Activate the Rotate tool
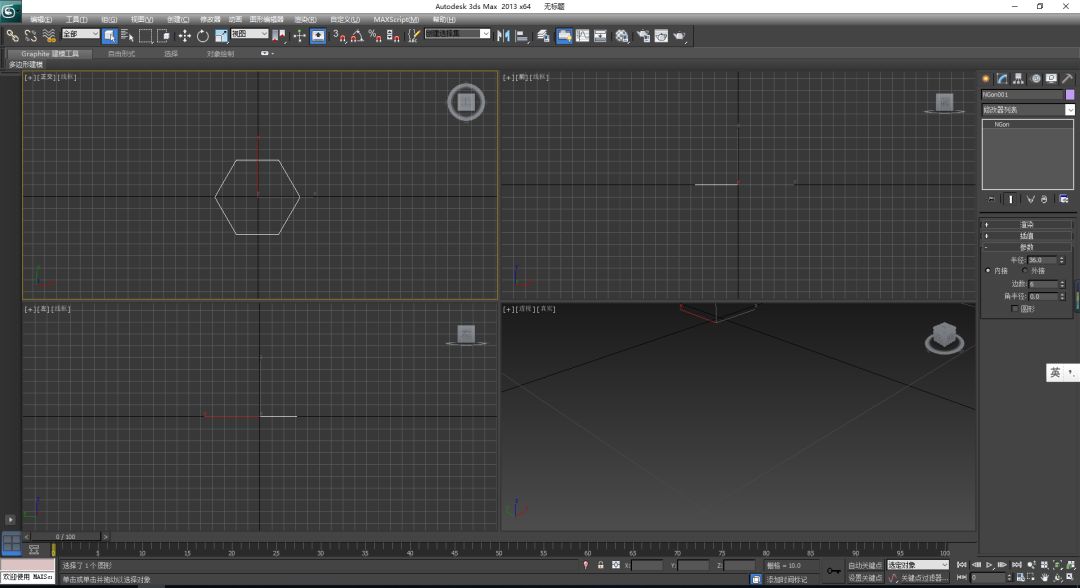This screenshot has height=588, width=1080. (202, 36)
